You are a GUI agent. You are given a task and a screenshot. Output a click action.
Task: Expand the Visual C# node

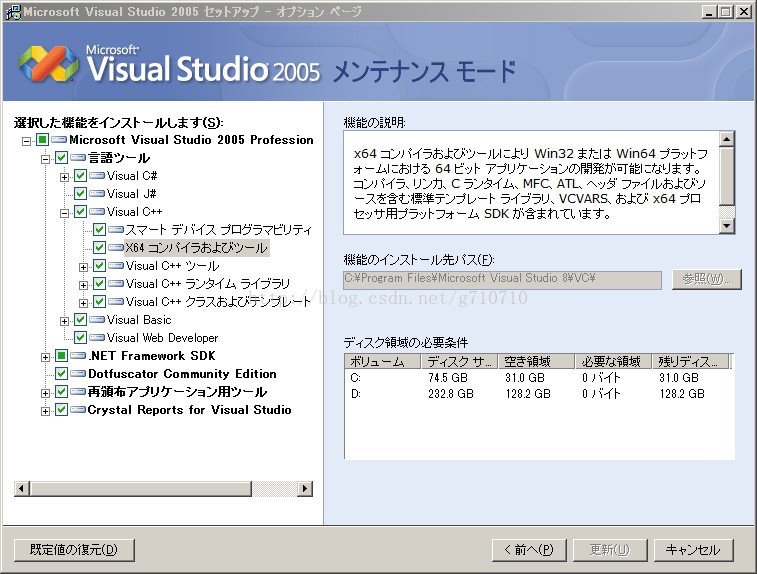(64, 177)
